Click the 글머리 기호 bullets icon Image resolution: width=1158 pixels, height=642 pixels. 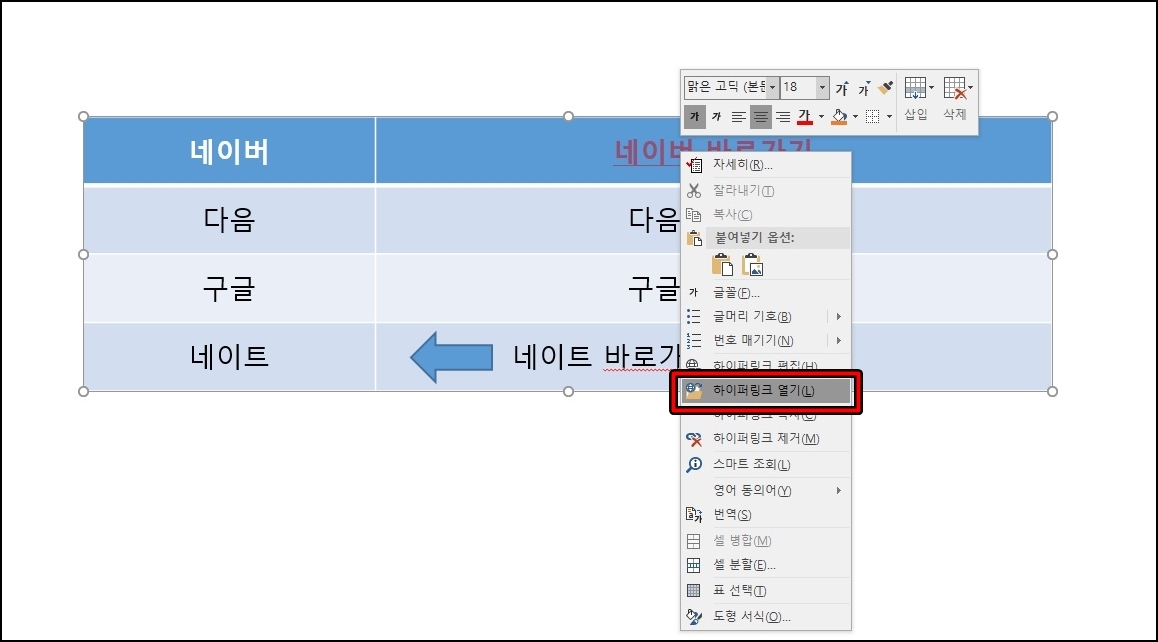[x=693, y=316]
